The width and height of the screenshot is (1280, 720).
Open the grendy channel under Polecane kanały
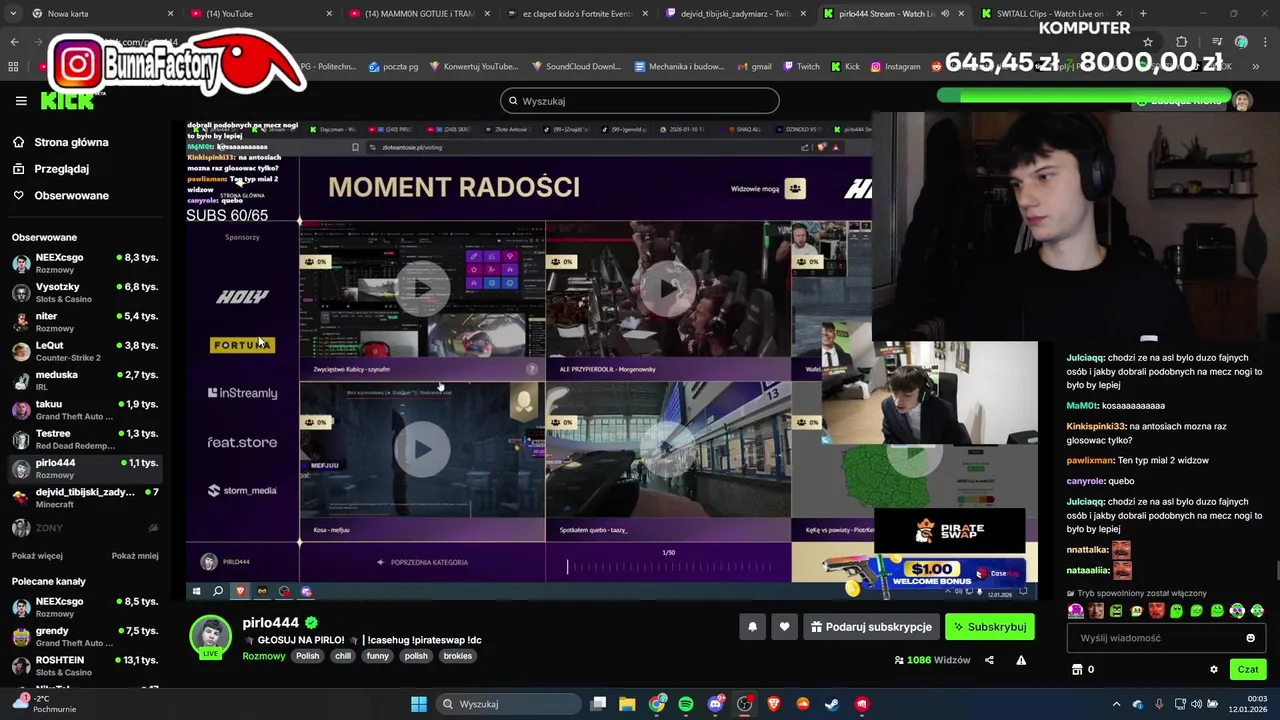click(85, 637)
